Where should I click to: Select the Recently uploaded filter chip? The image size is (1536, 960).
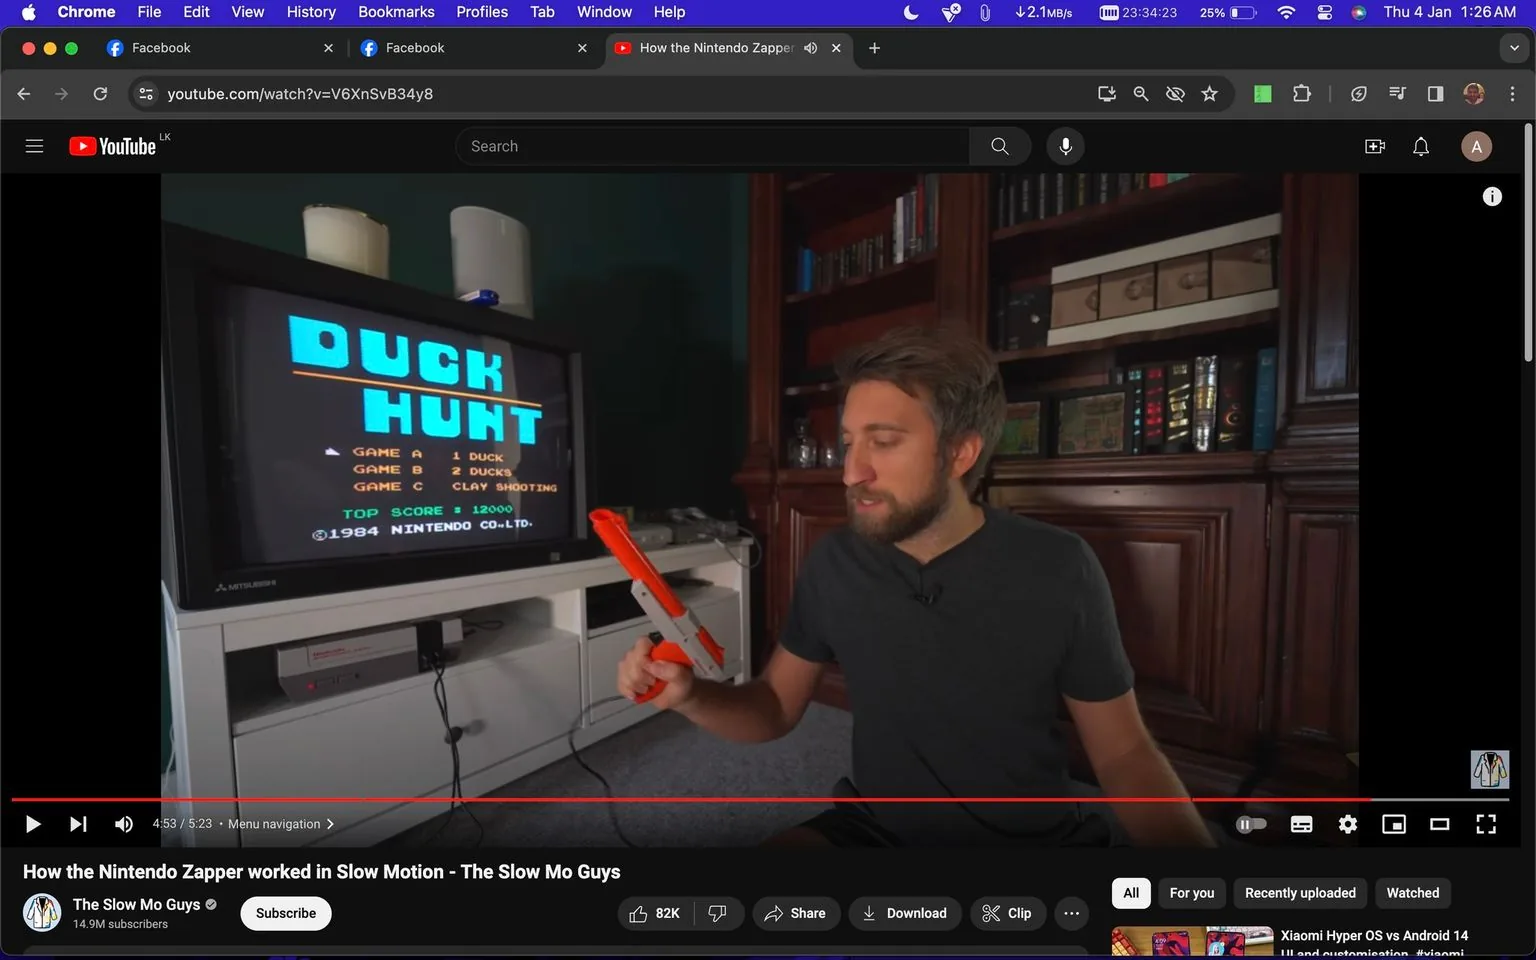(1299, 892)
